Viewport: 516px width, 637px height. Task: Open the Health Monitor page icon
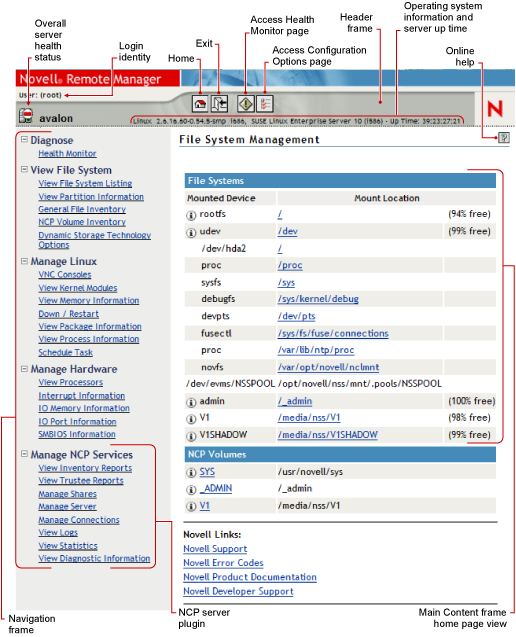pos(245,104)
